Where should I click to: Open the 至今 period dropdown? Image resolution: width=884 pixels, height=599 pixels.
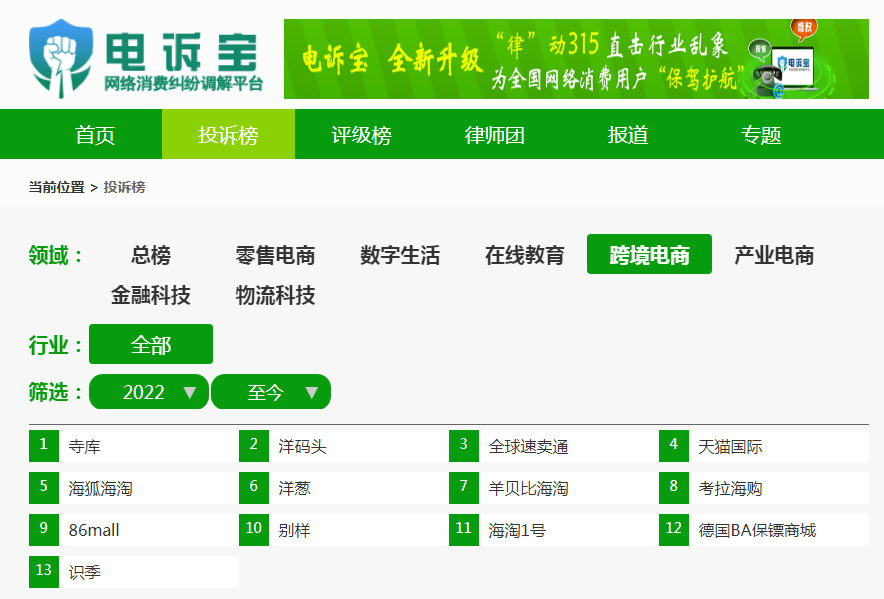click(x=271, y=391)
